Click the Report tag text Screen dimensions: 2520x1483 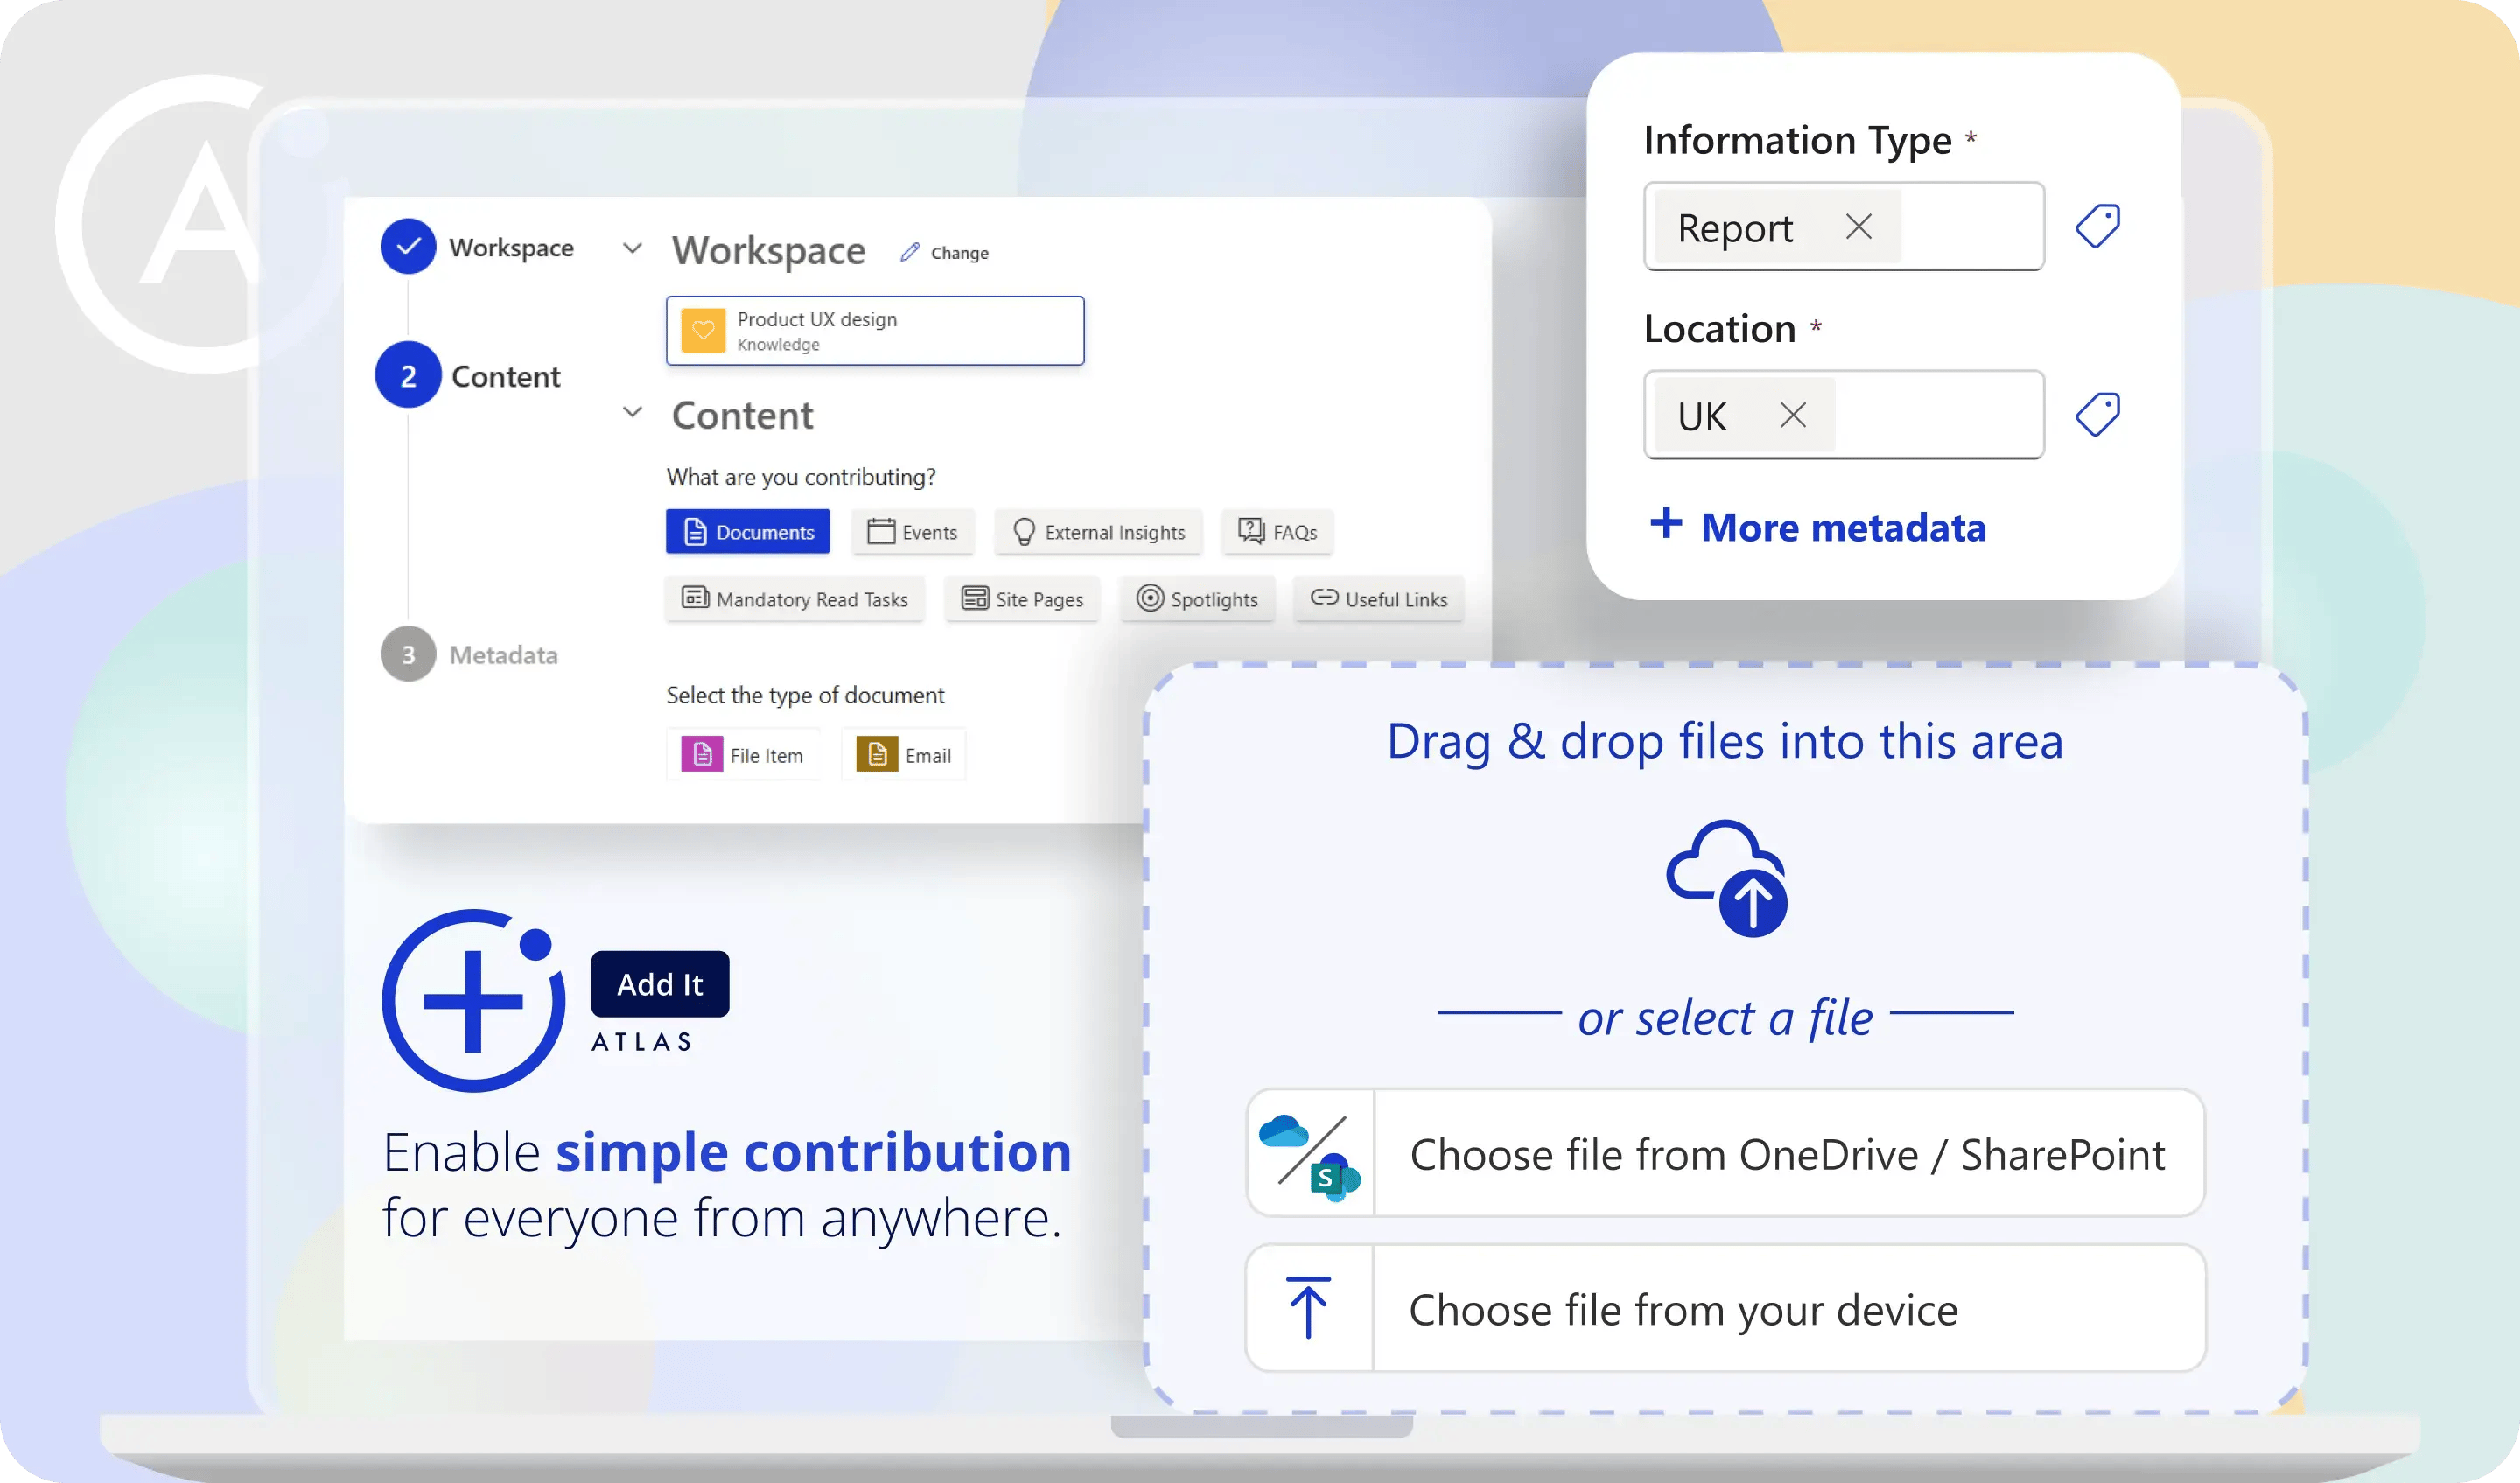[x=1735, y=229]
